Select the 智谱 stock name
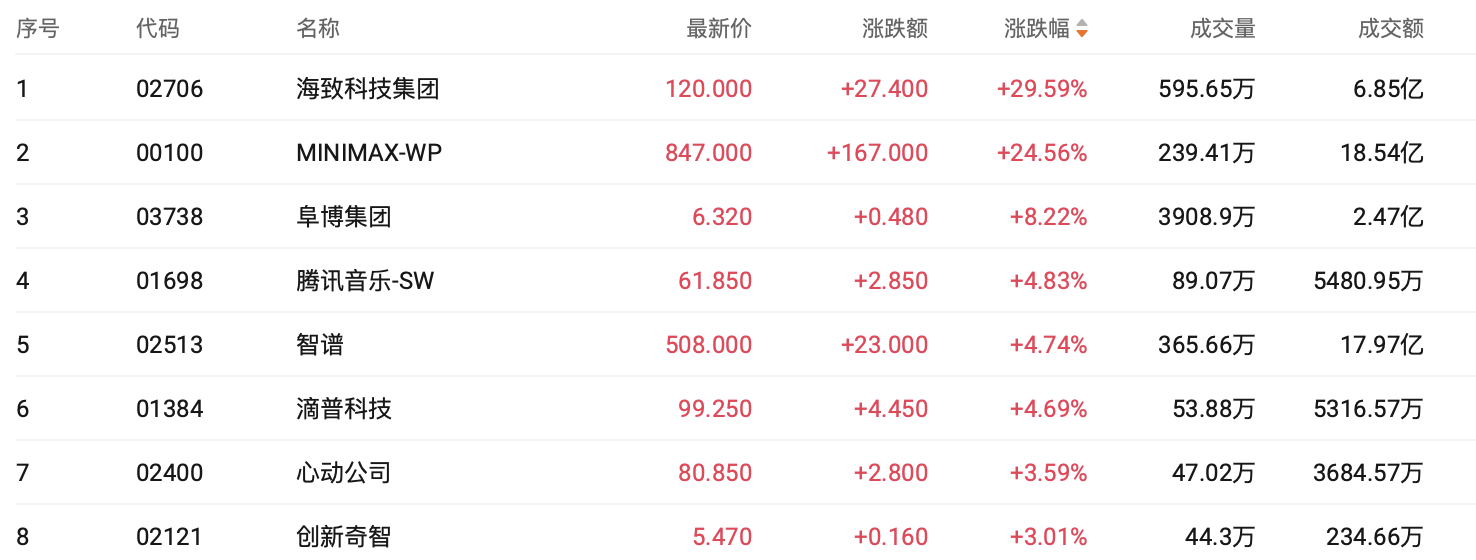Screen dimensions: 1476x560 (320, 345)
